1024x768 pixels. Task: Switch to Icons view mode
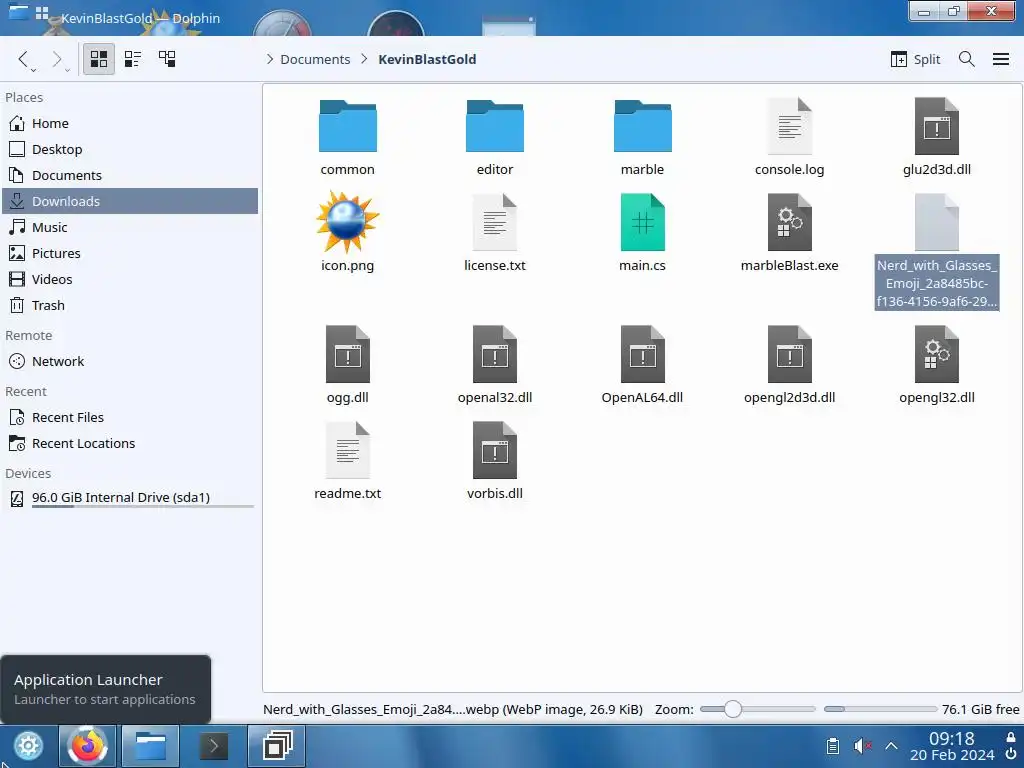point(99,59)
